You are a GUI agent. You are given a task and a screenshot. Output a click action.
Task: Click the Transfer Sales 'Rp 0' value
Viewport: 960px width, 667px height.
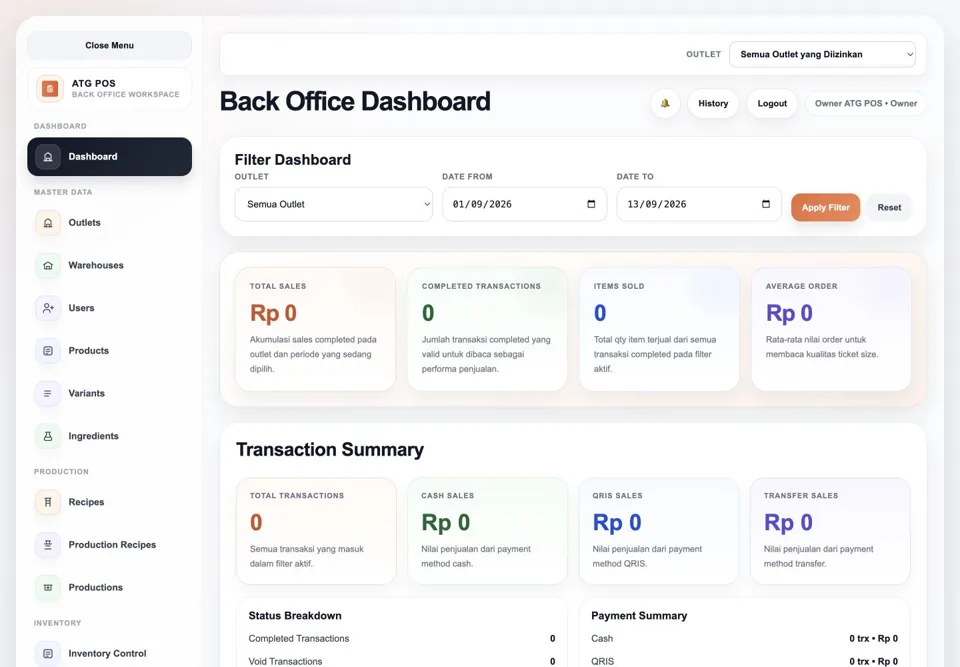789,522
